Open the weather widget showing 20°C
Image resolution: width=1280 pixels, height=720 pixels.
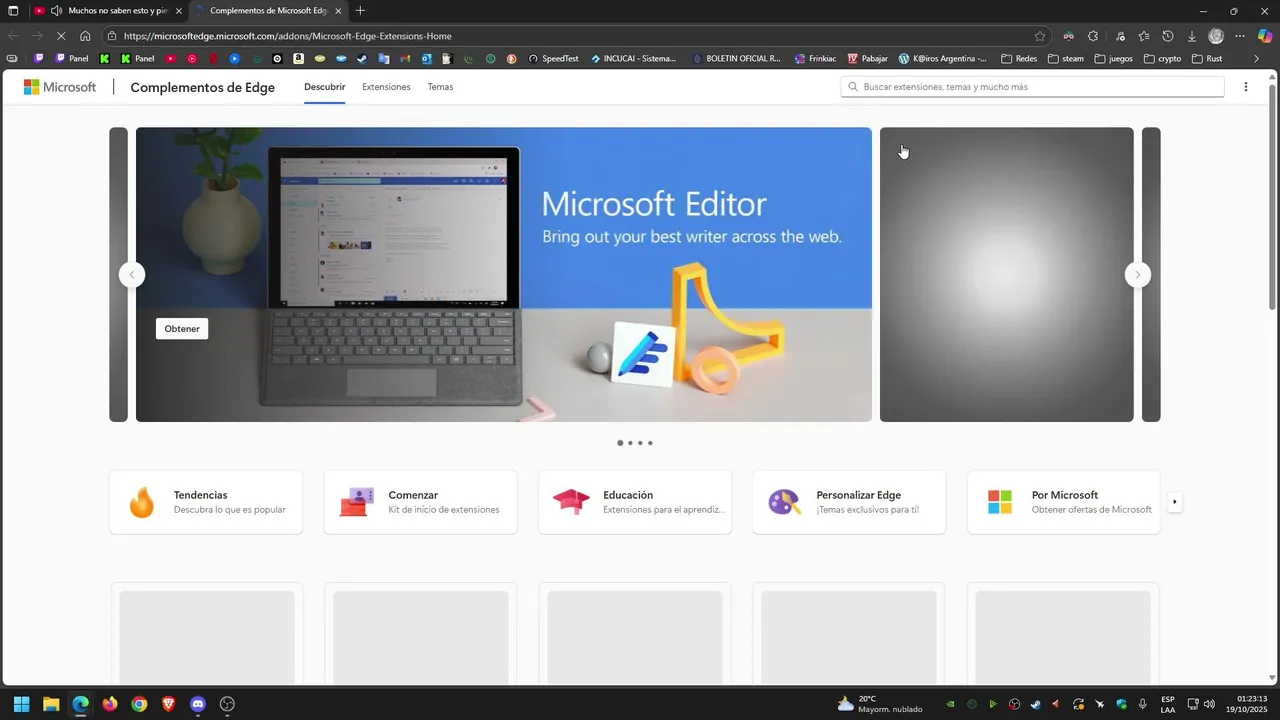[x=880, y=704]
